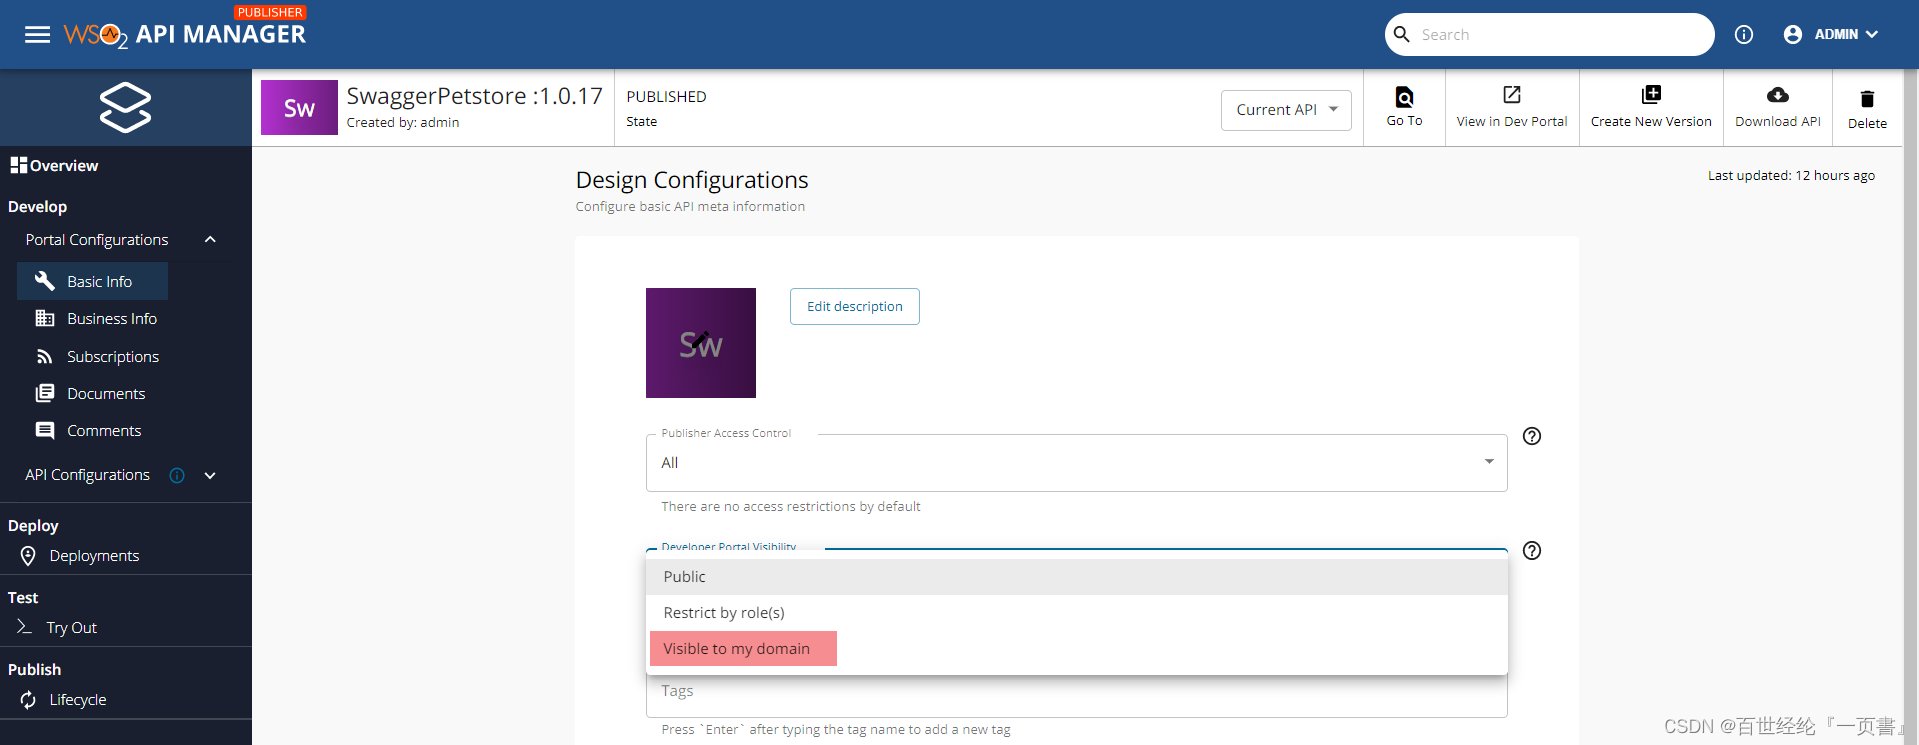Image resolution: width=1919 pixels, height=745 pixels.
Task: Select Visible to my domain option
Action: 1077,649
